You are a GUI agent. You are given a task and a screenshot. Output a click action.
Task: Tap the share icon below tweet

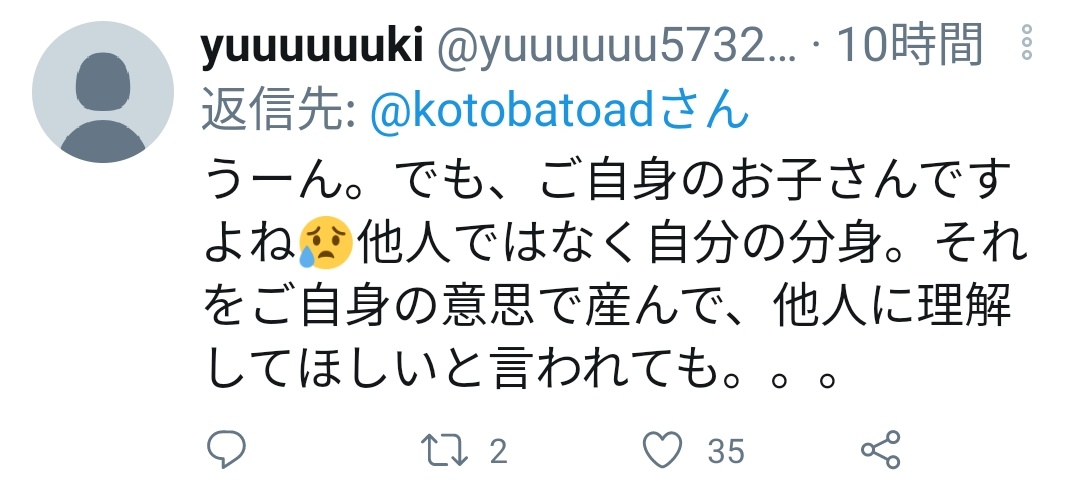(x=881, y=450)
